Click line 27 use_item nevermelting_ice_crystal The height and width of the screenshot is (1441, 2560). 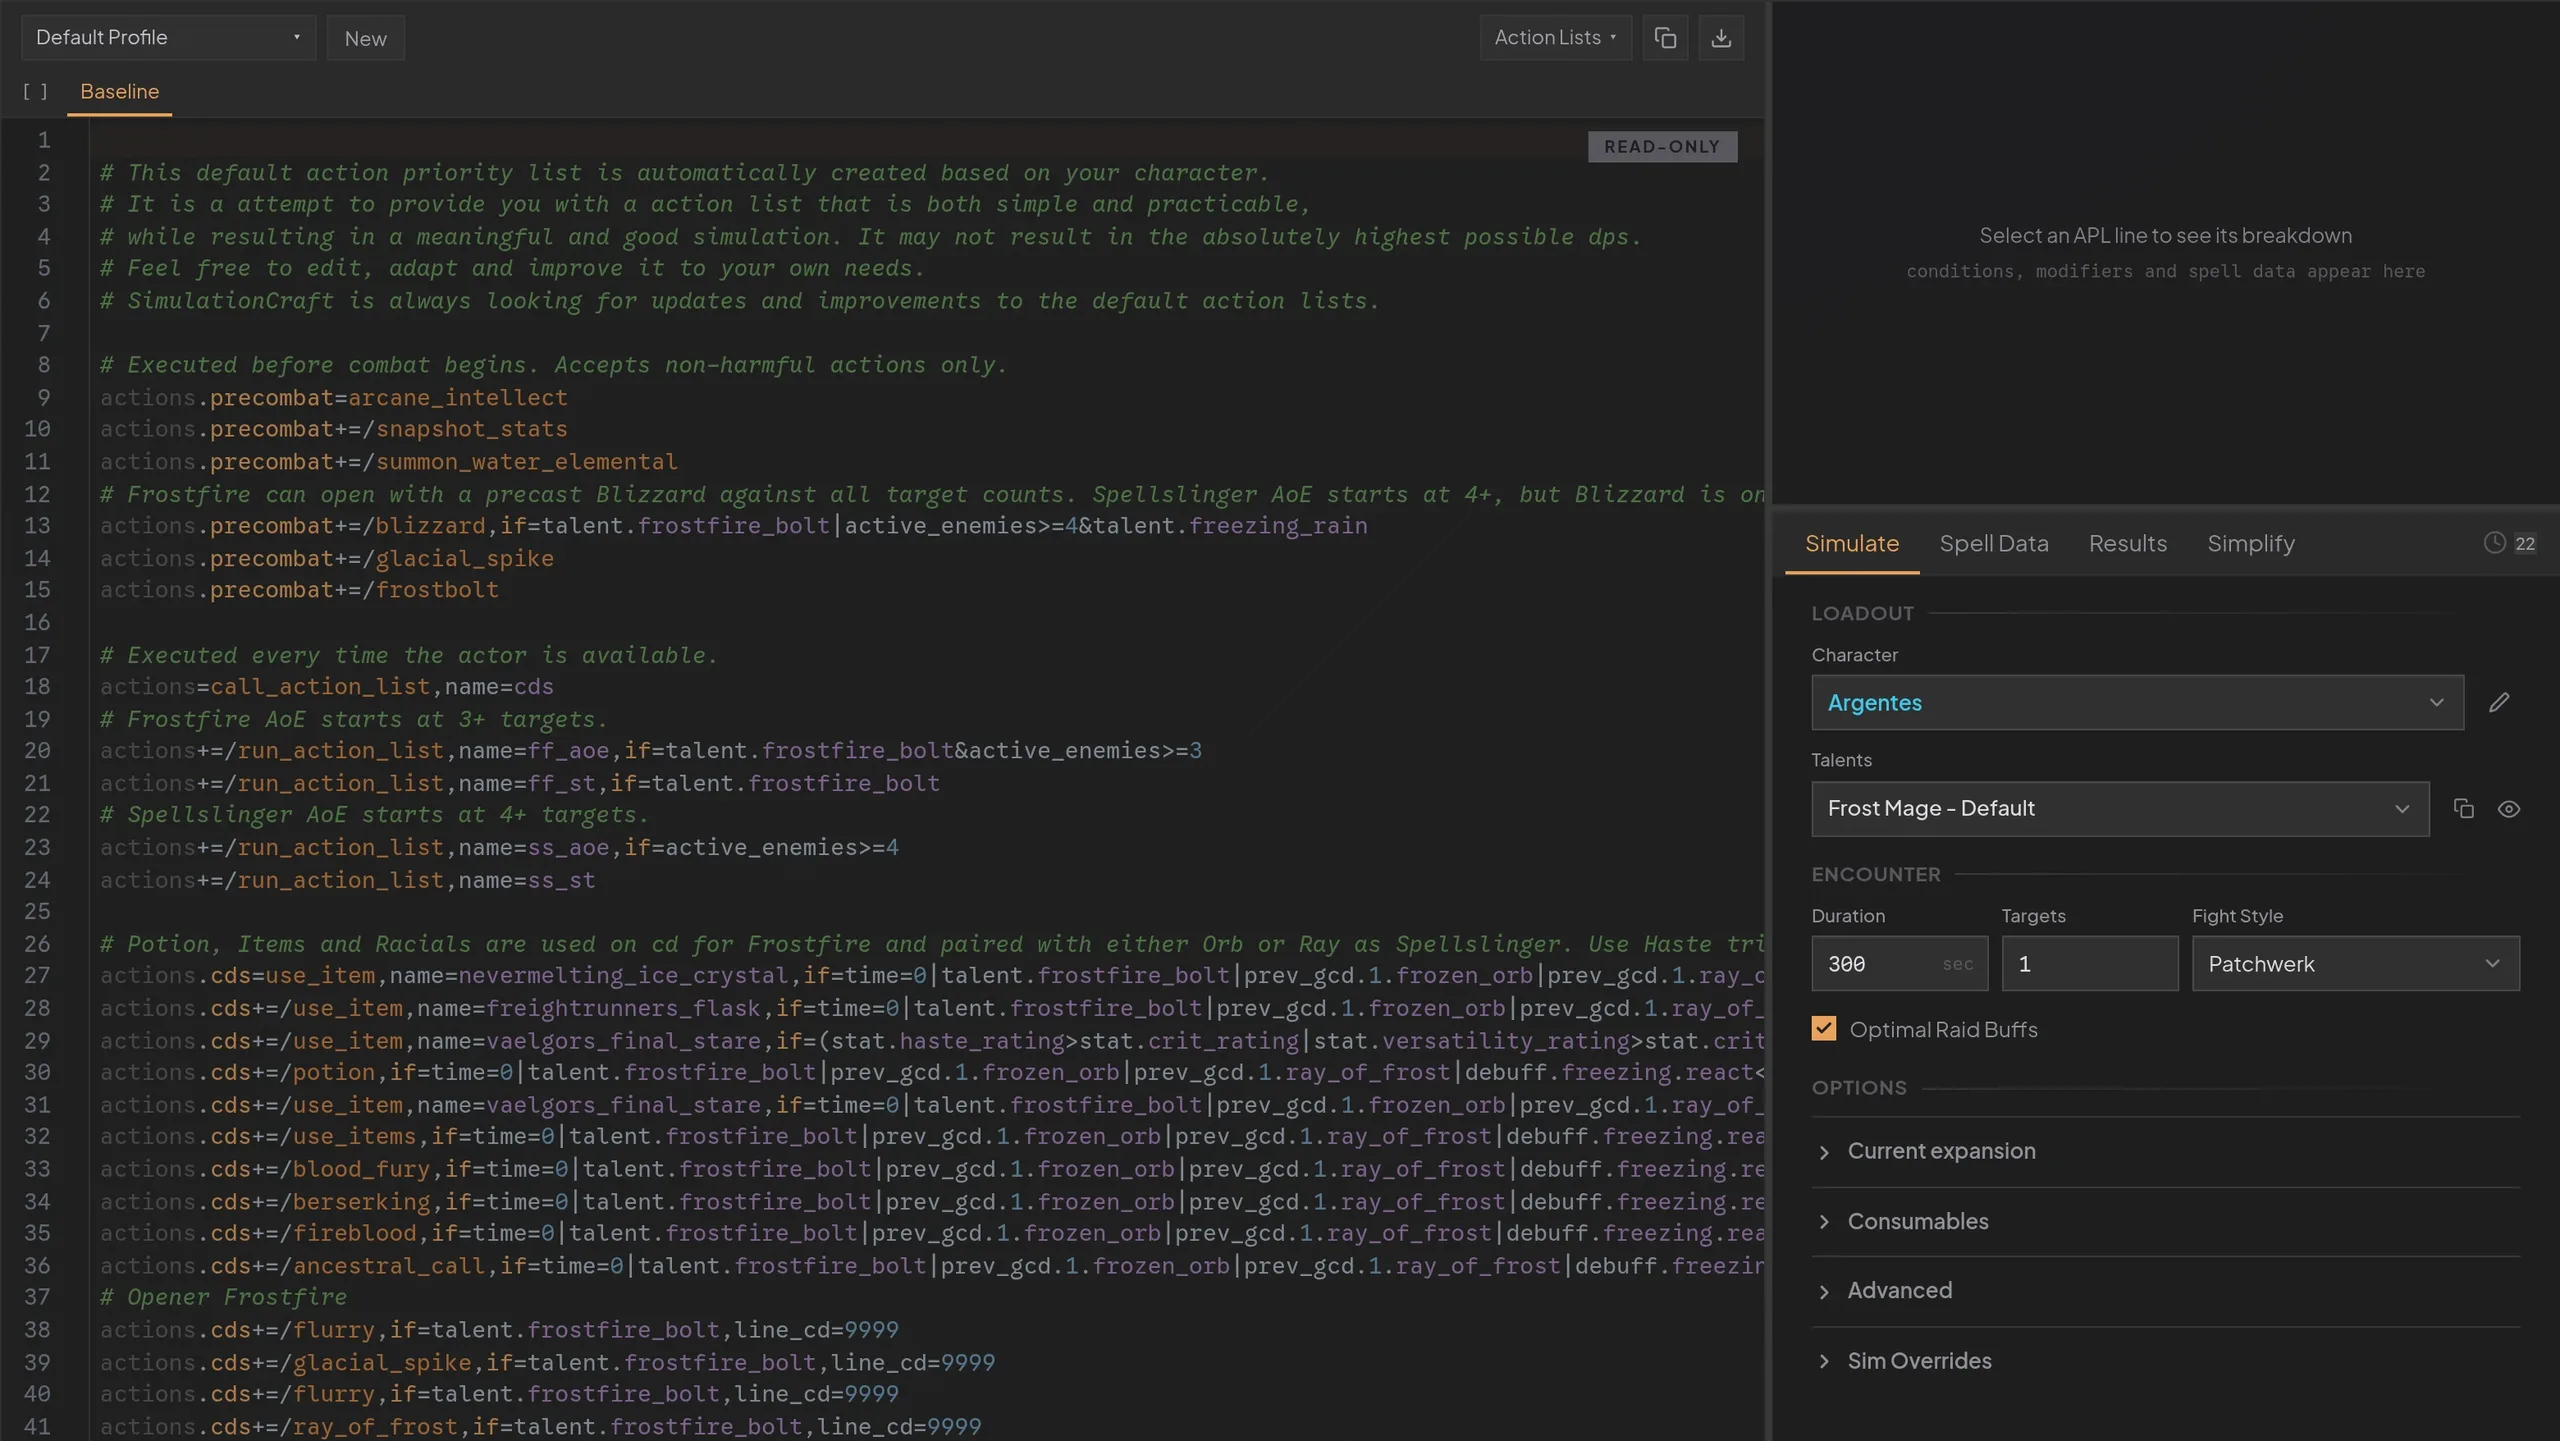[931, 976]
